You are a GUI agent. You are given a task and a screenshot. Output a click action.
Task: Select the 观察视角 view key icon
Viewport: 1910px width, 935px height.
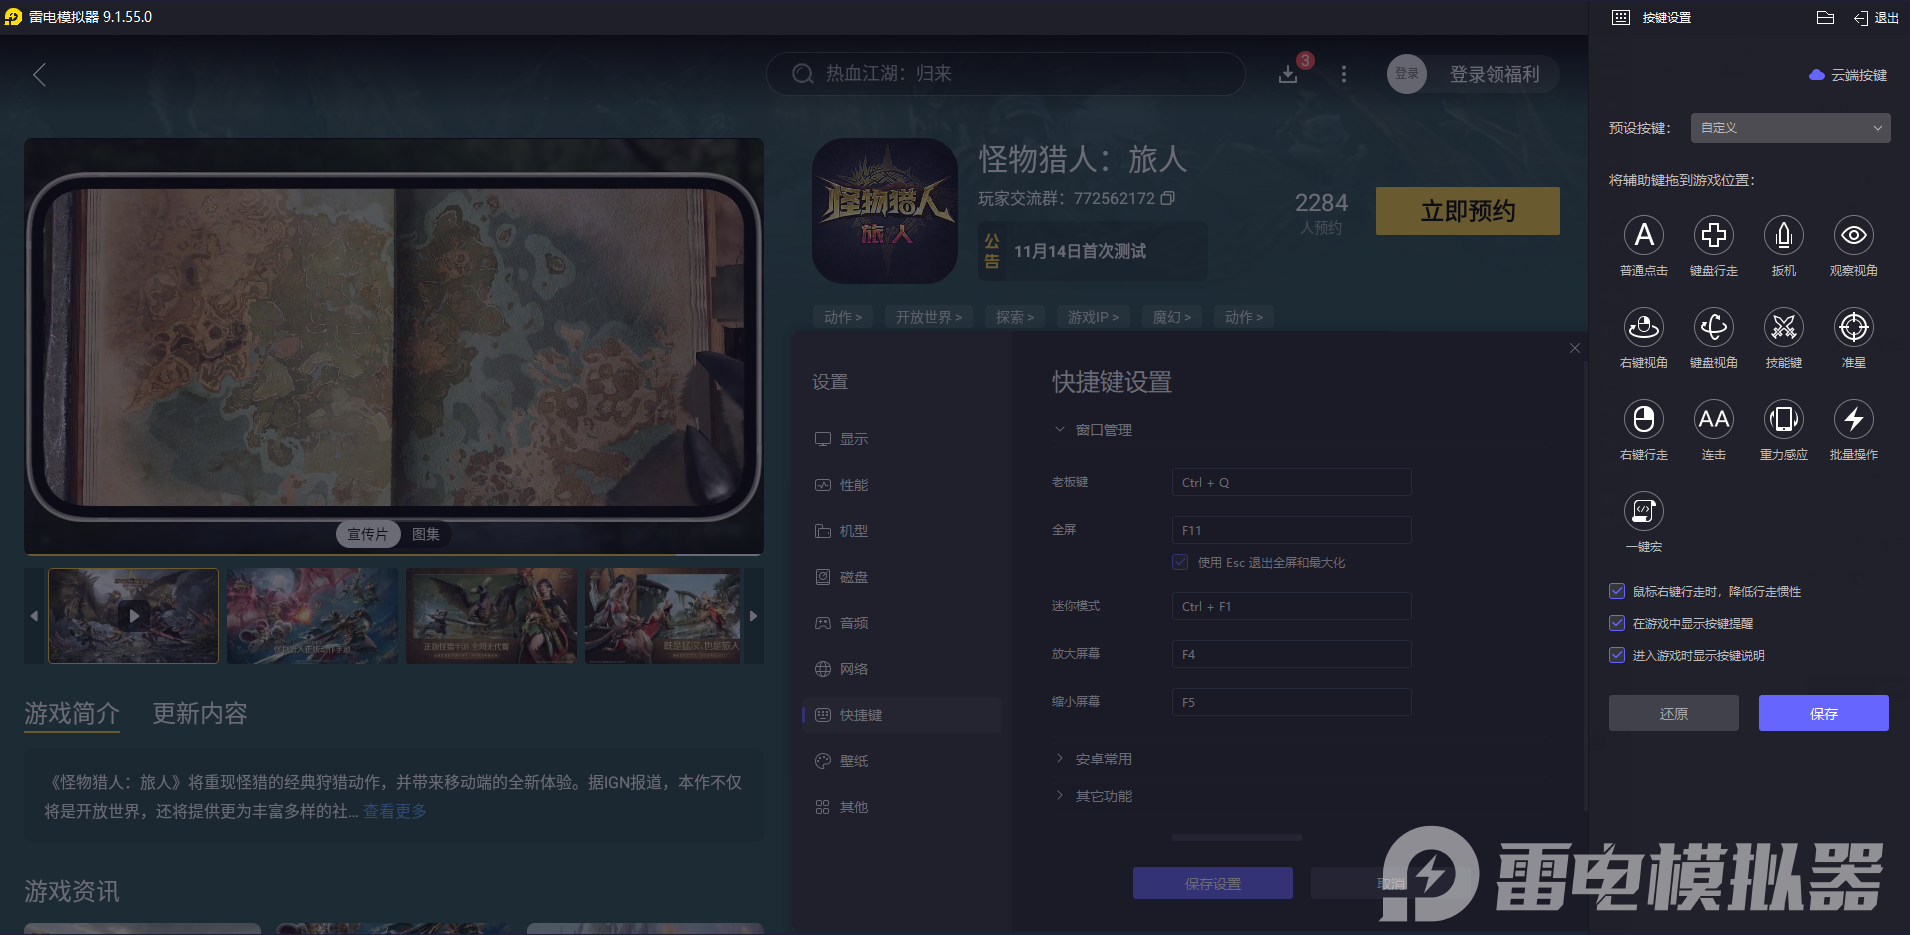pos(1853,236)
